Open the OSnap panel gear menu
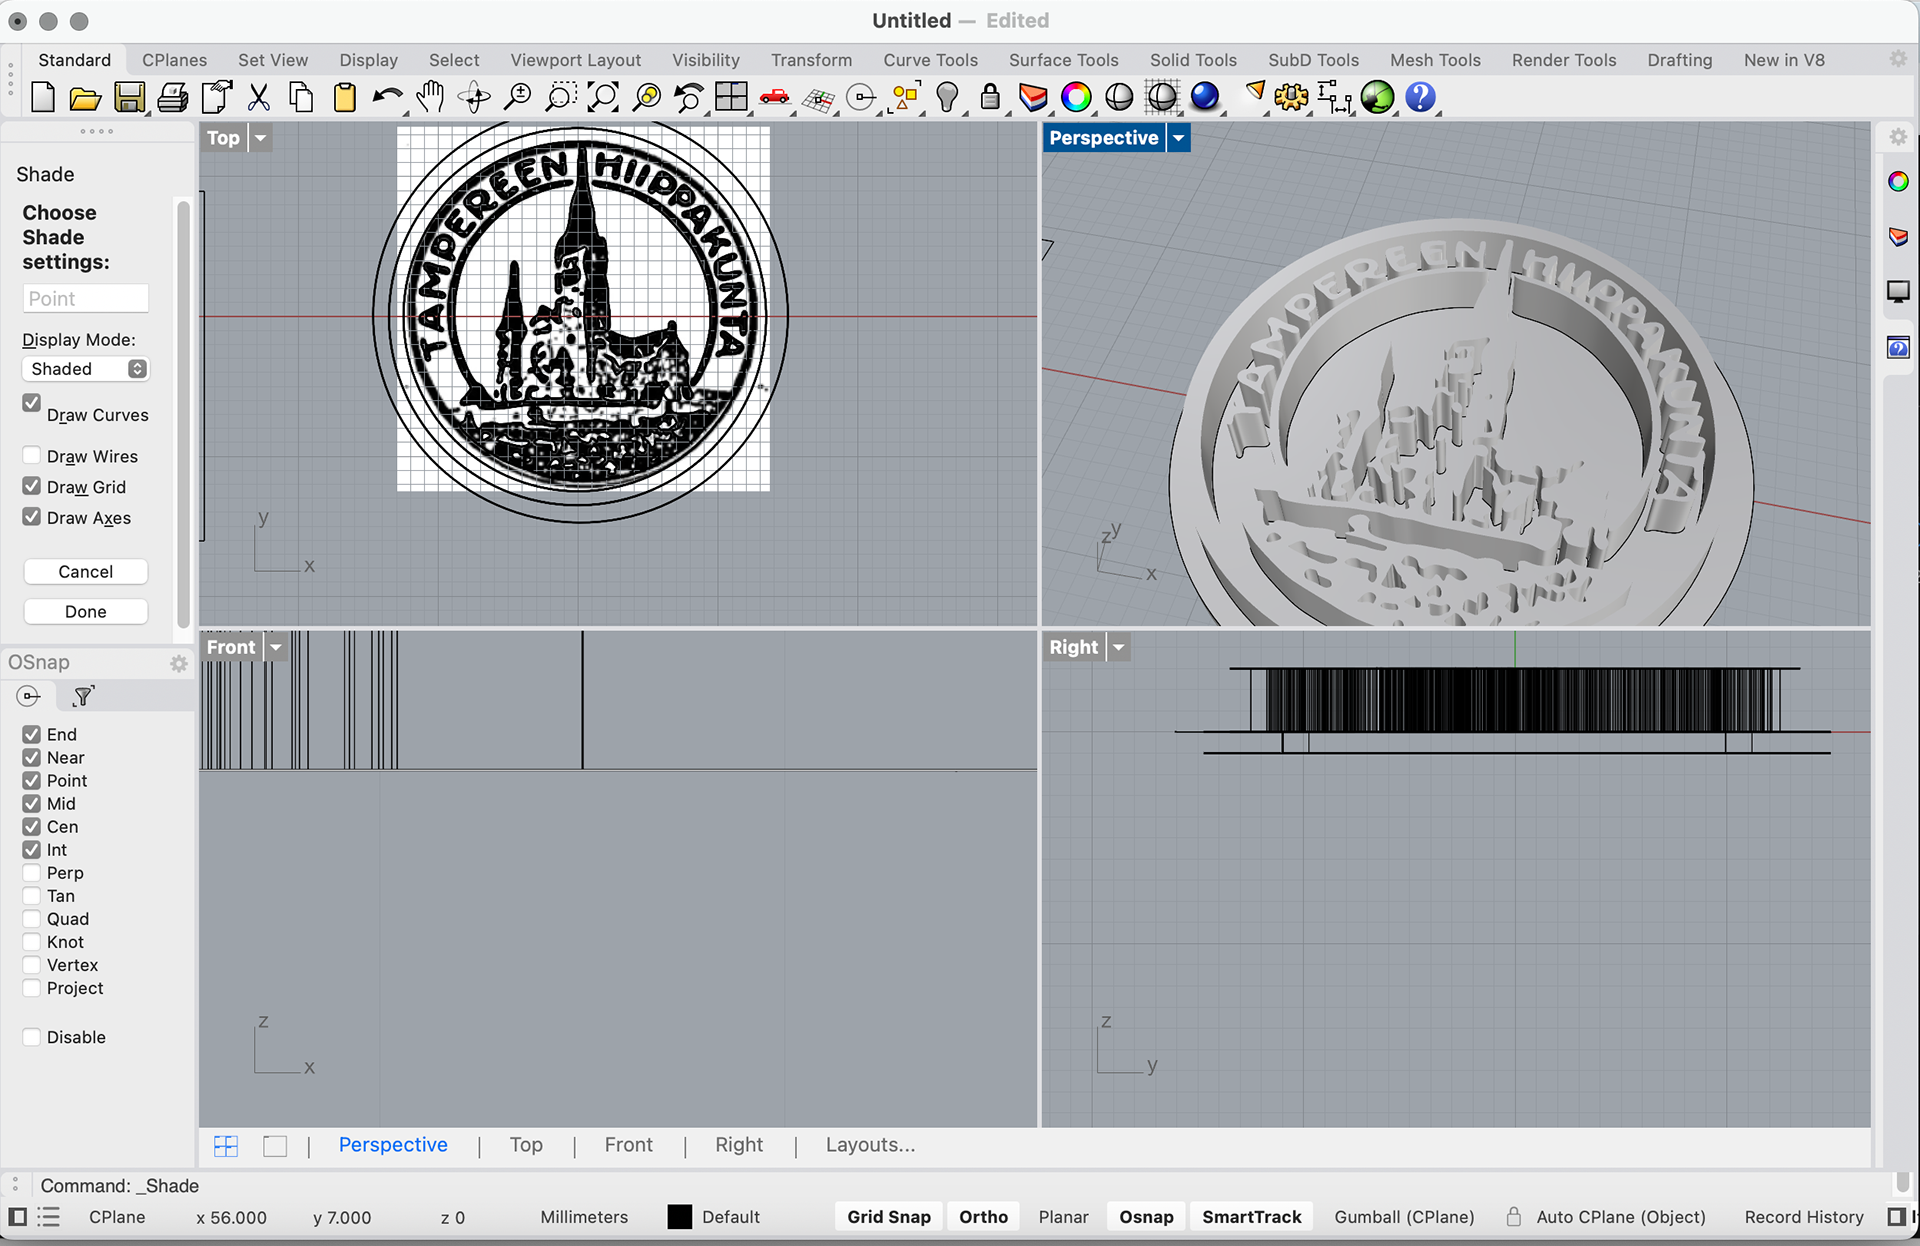Viewport: 1920px width, 1246px height. [x=179, y=663]
